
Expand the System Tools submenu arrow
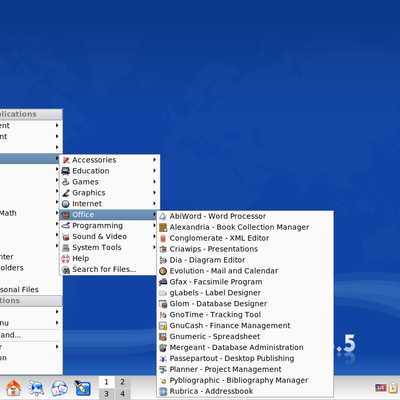click(x=155, y=247)
